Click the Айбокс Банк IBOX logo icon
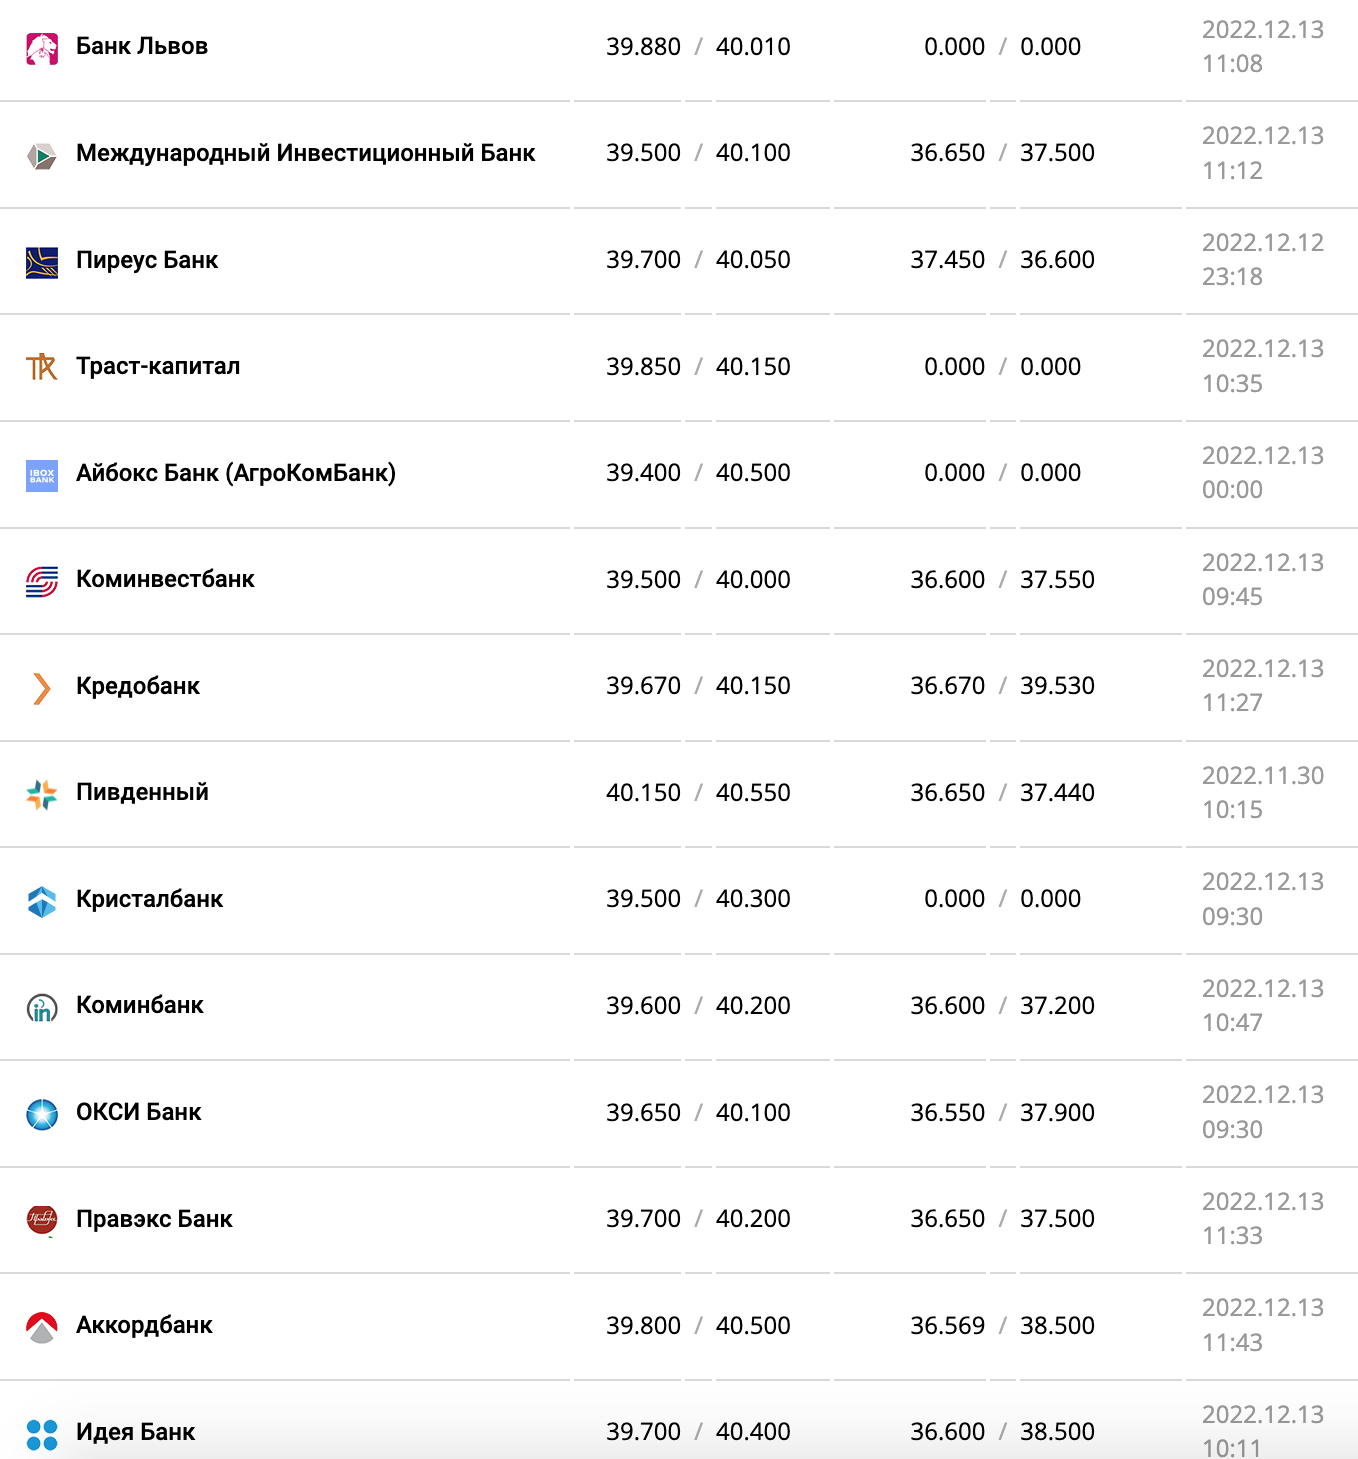 coord(42,475)
